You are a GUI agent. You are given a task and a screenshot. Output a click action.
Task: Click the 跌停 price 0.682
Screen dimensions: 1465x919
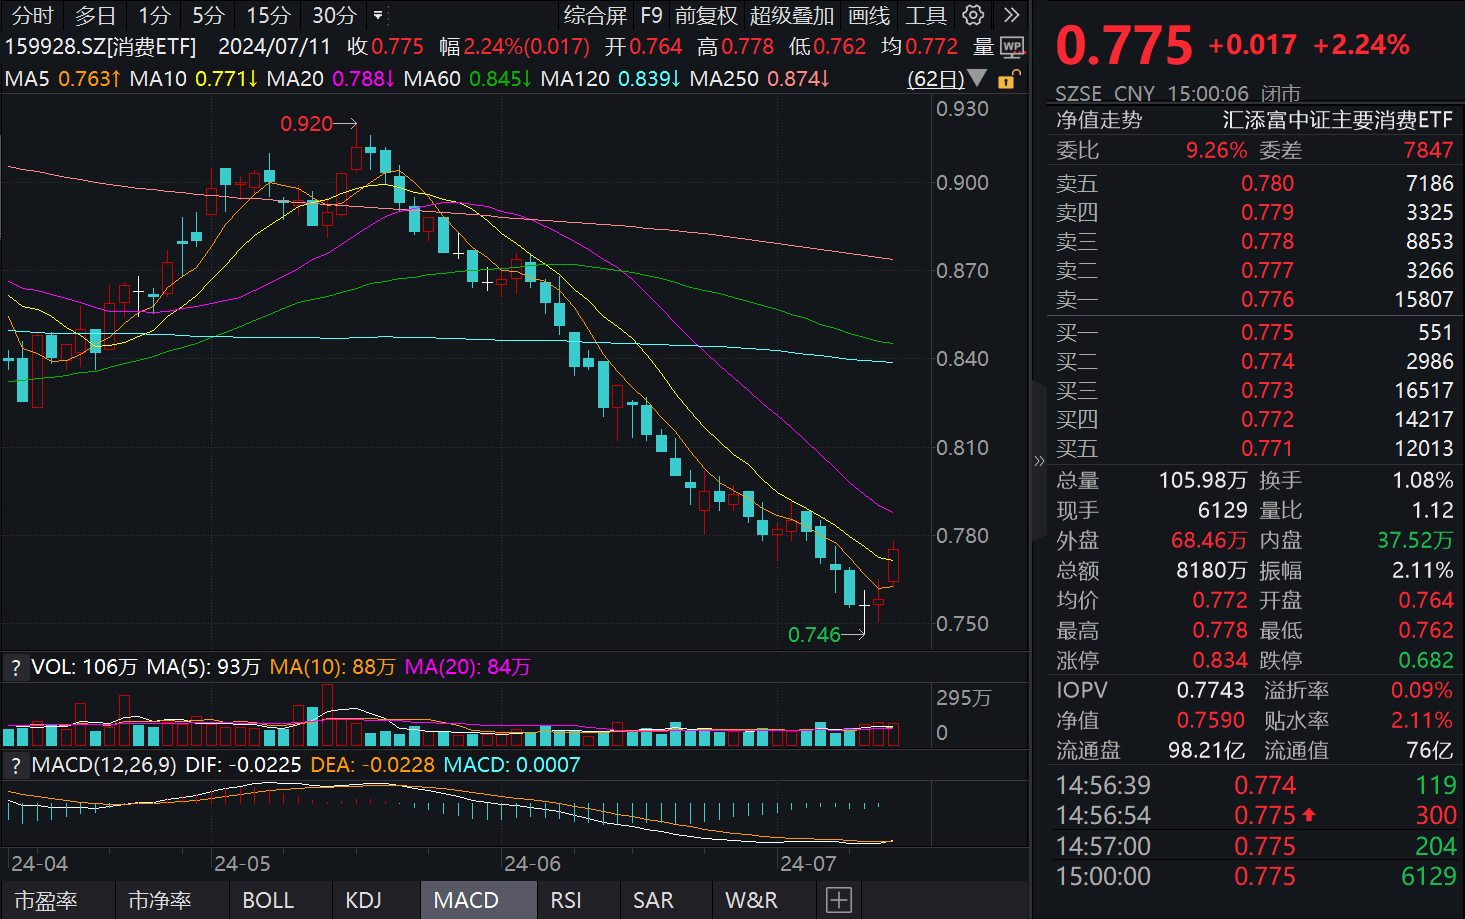click(x=1426, y=660)
